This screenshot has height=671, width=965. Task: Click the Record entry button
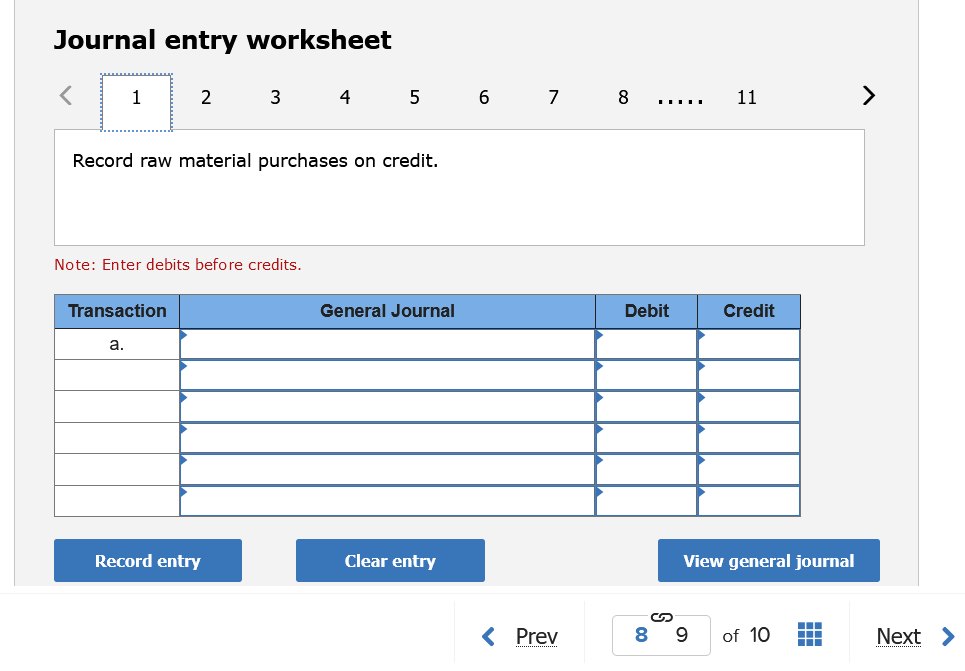tap(147, 560)
